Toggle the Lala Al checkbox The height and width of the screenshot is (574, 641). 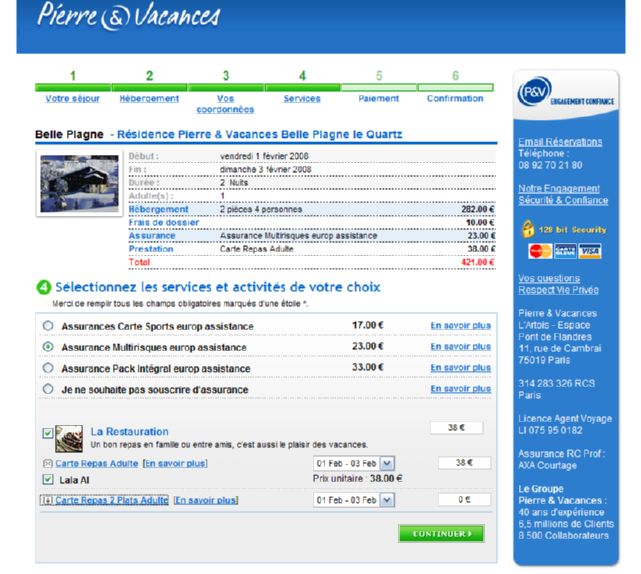[48, 479]
